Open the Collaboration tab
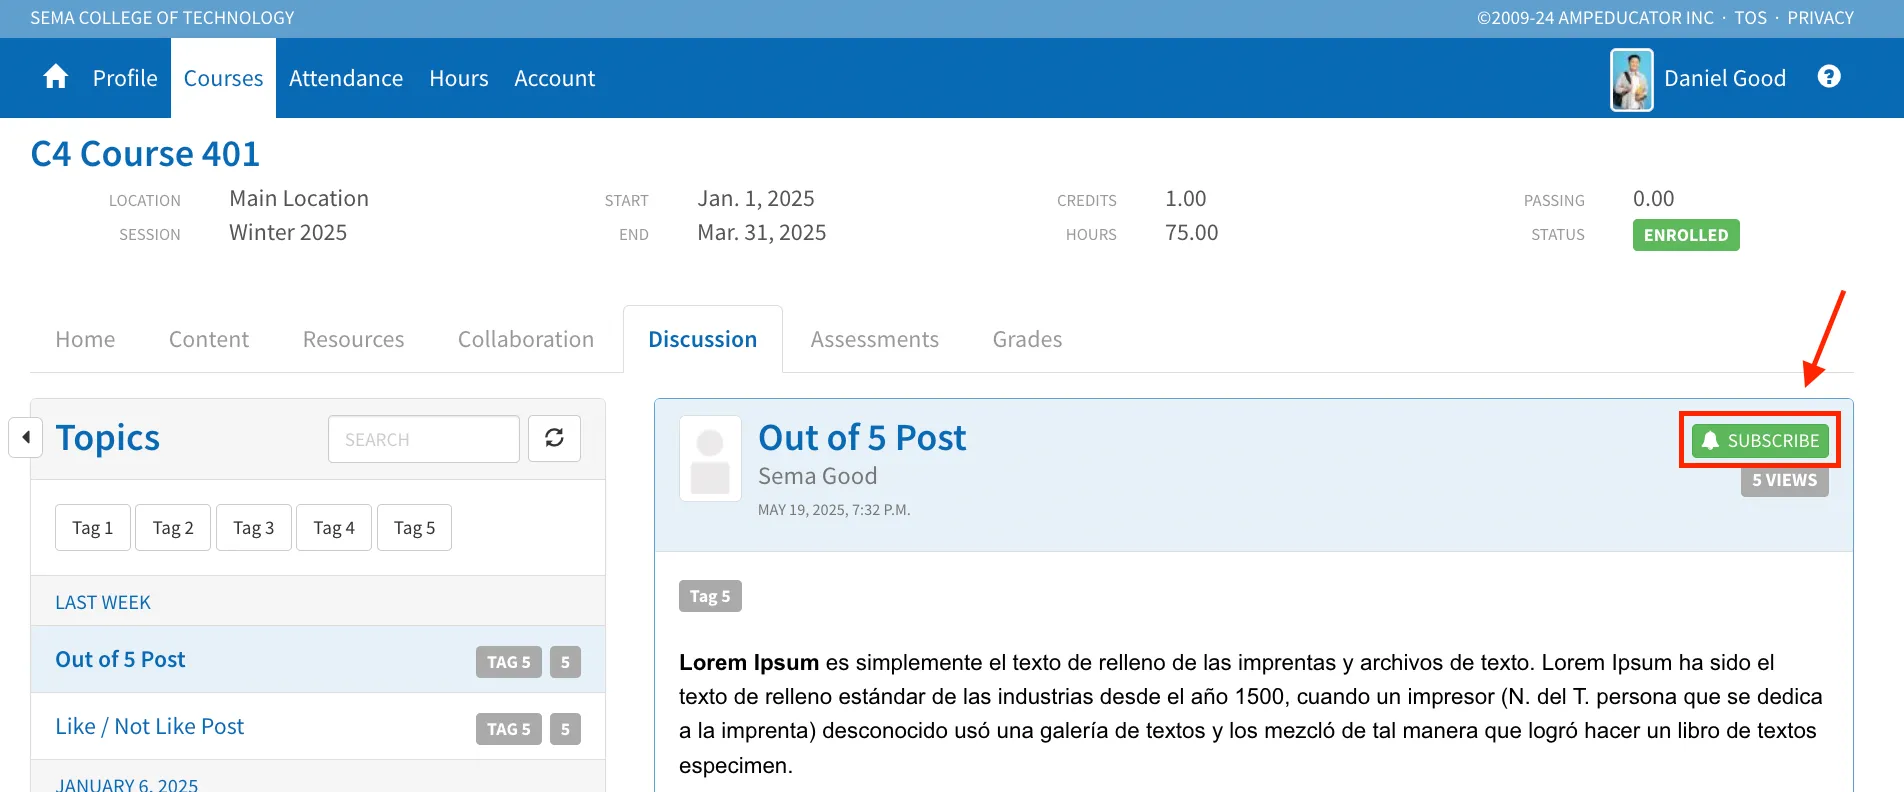Screen dimensions: 1904x792 point(526,339)
